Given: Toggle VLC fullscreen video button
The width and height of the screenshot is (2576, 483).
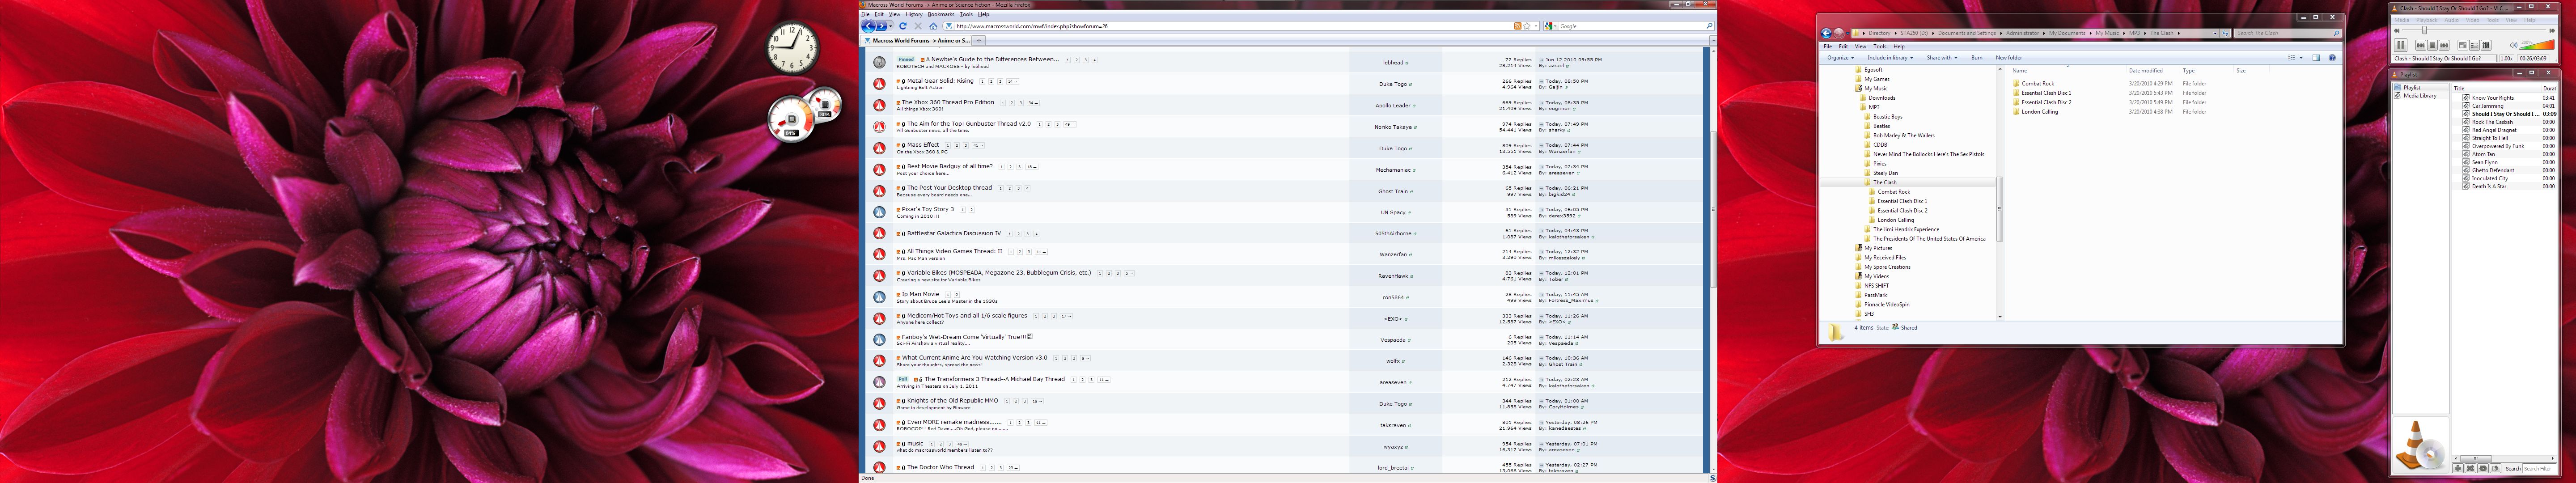Looking at the screenshot, I should click(x=2463, y=45).
